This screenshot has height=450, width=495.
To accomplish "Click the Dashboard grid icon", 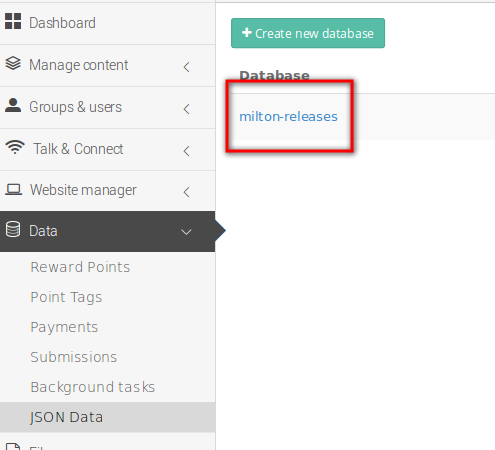I will pos(13,21).
